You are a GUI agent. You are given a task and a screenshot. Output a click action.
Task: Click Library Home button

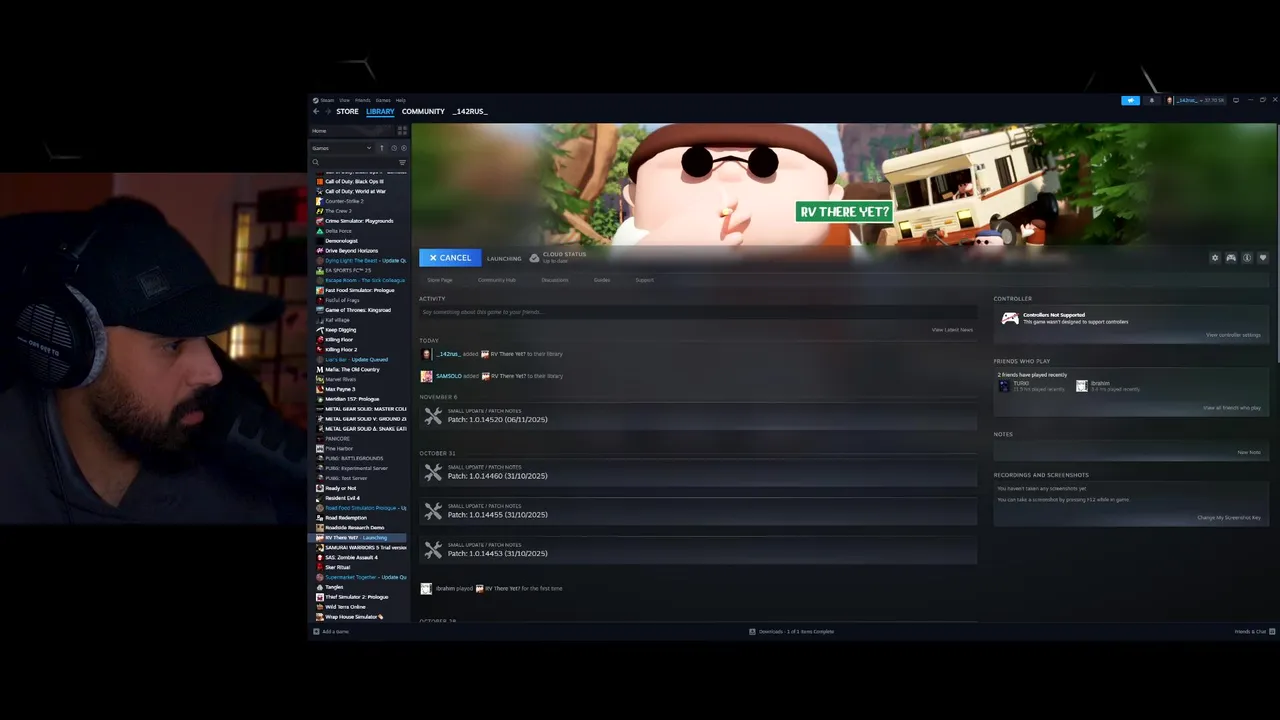(x=352, y=131)
